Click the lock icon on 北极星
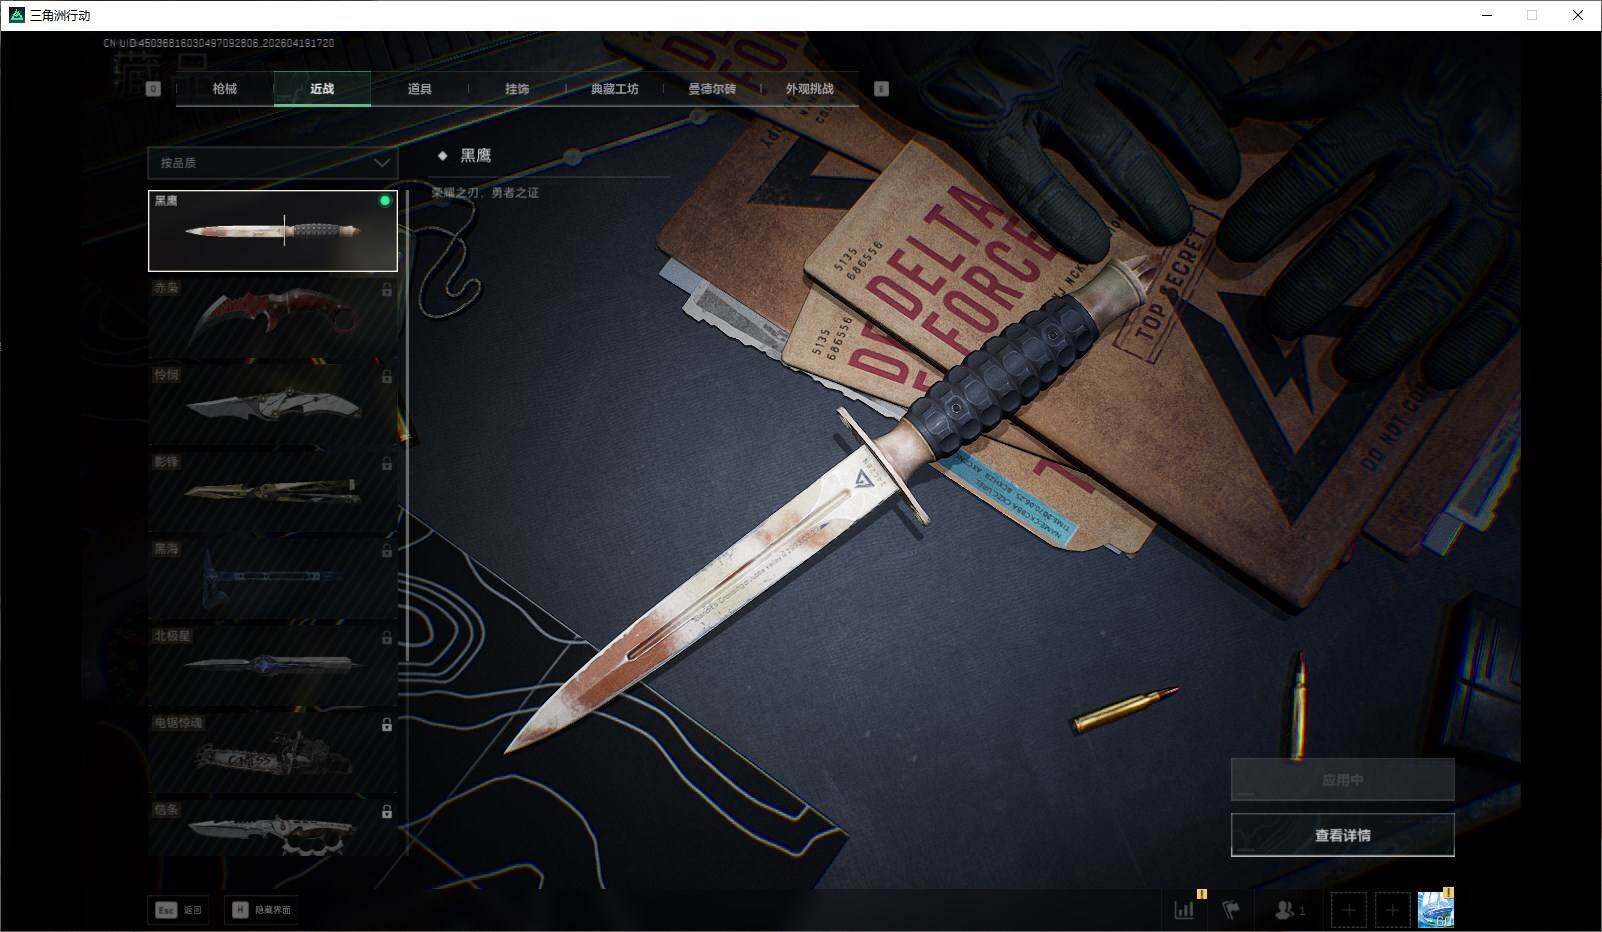Image resolution: width=1602 pixels, height=932 pixels. [387, 638]
